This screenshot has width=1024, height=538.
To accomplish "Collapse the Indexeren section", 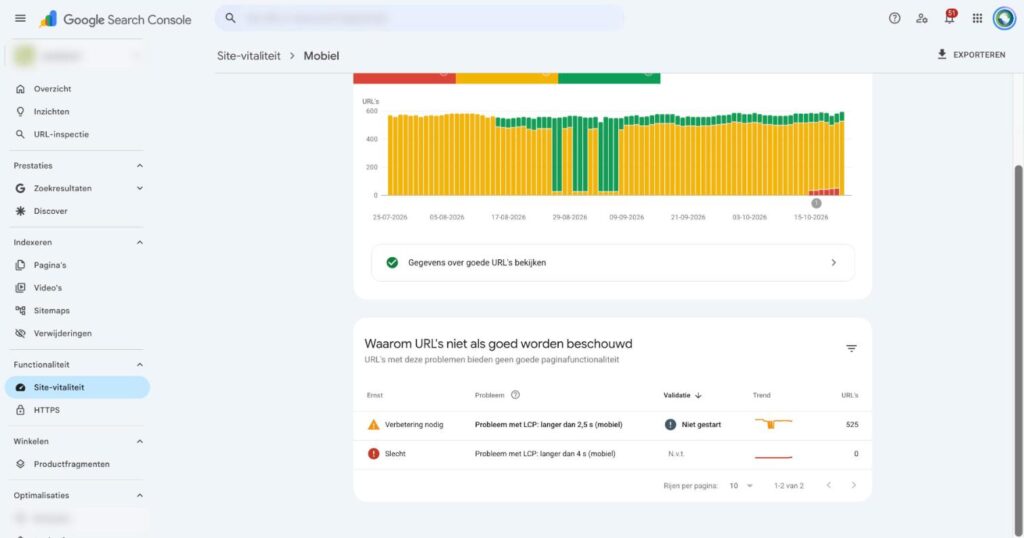I will click(140, 242).
